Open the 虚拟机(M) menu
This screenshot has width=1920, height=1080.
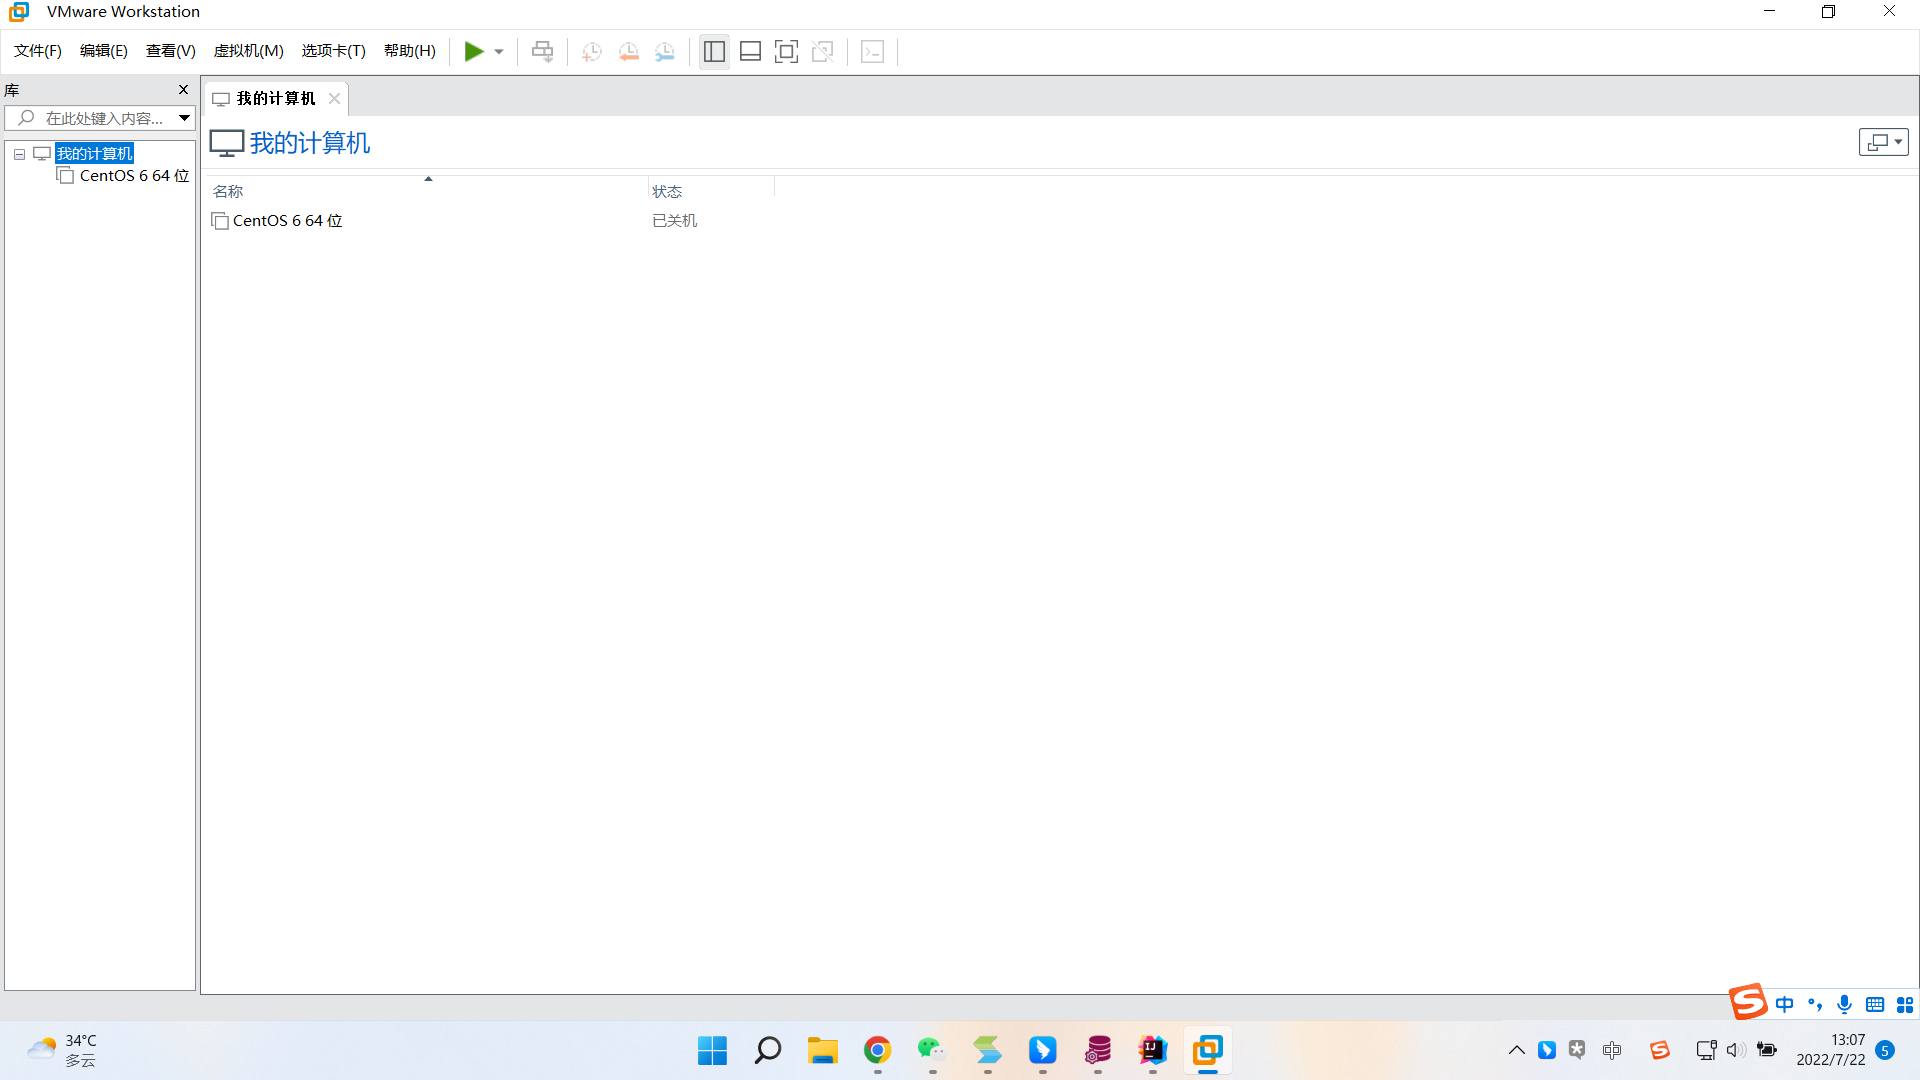point(248,51)
